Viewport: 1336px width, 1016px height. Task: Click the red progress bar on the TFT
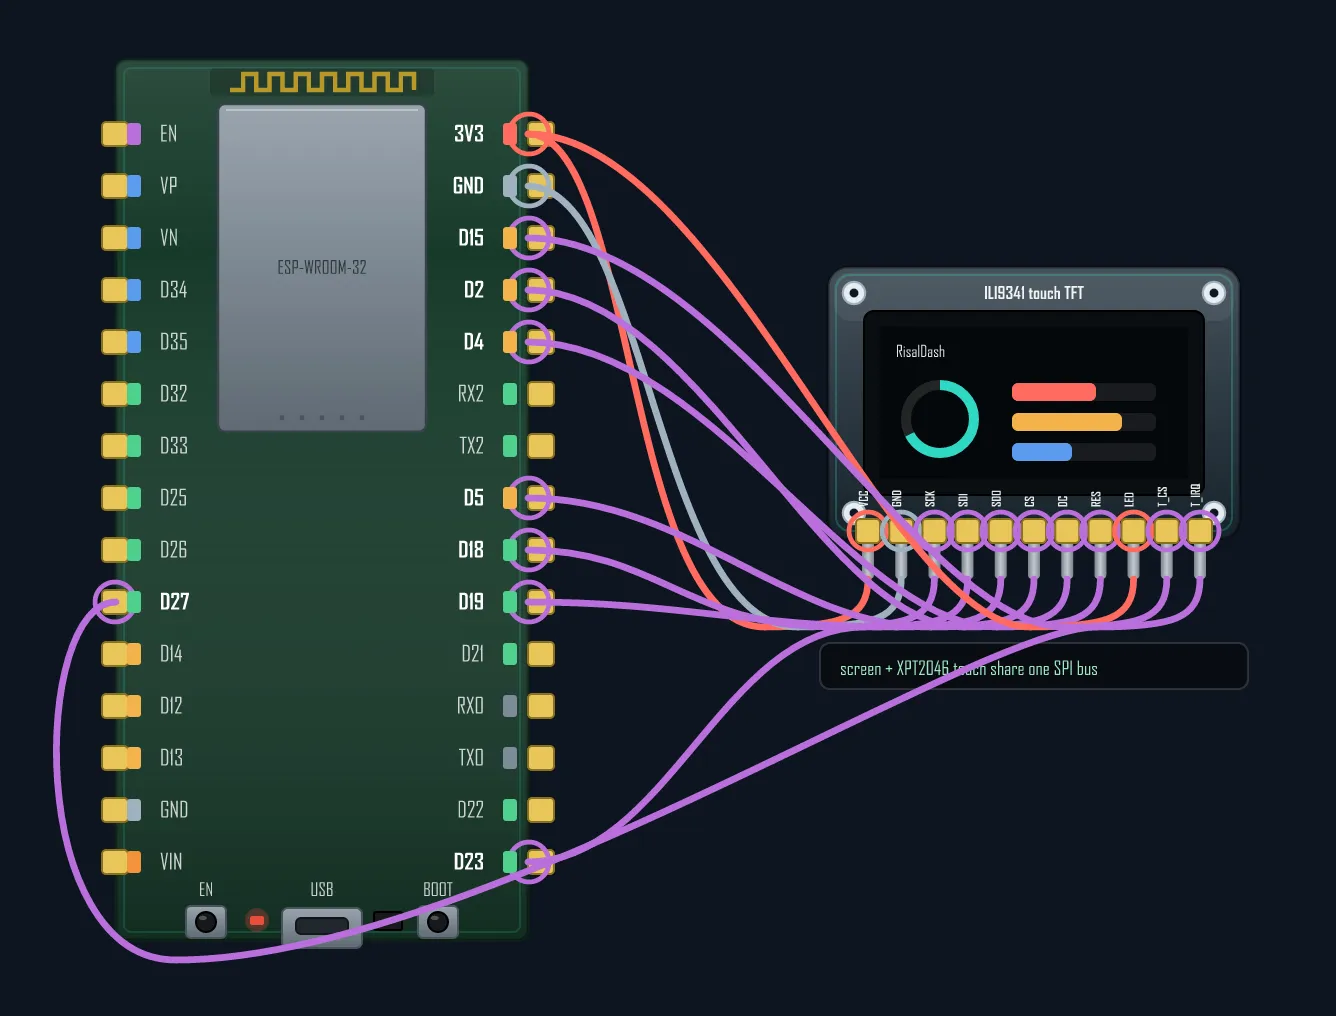1054,392
